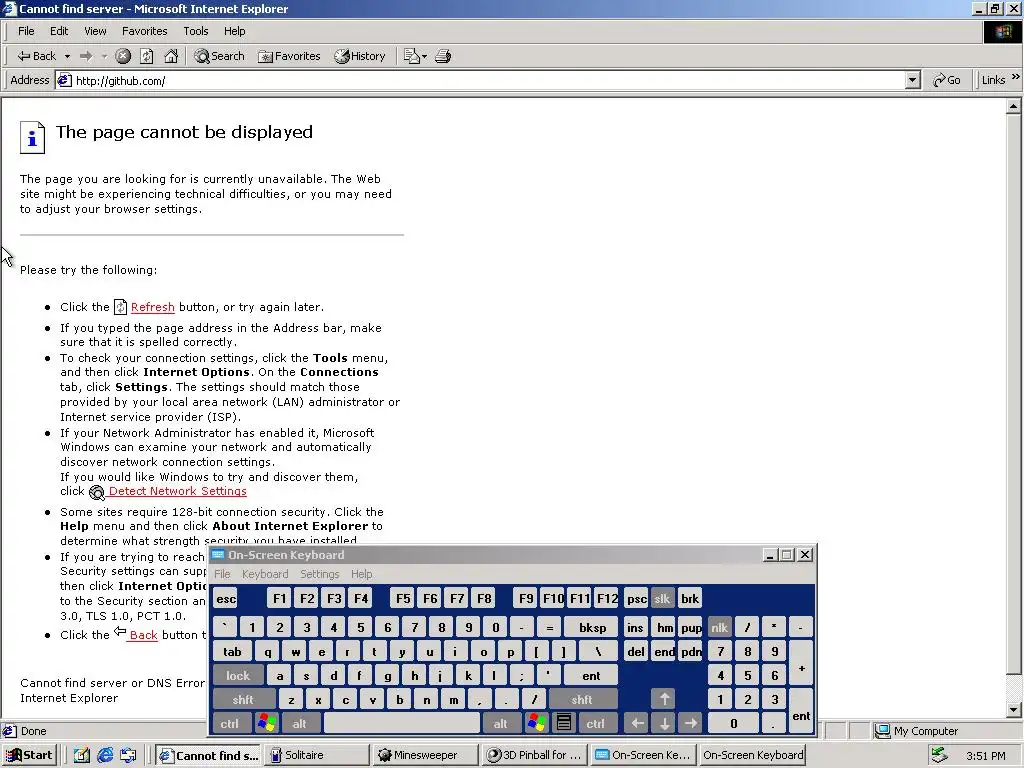Toggle the right shft key
This screenshot has height=768, width=1024.
click(x=581, y=699)
